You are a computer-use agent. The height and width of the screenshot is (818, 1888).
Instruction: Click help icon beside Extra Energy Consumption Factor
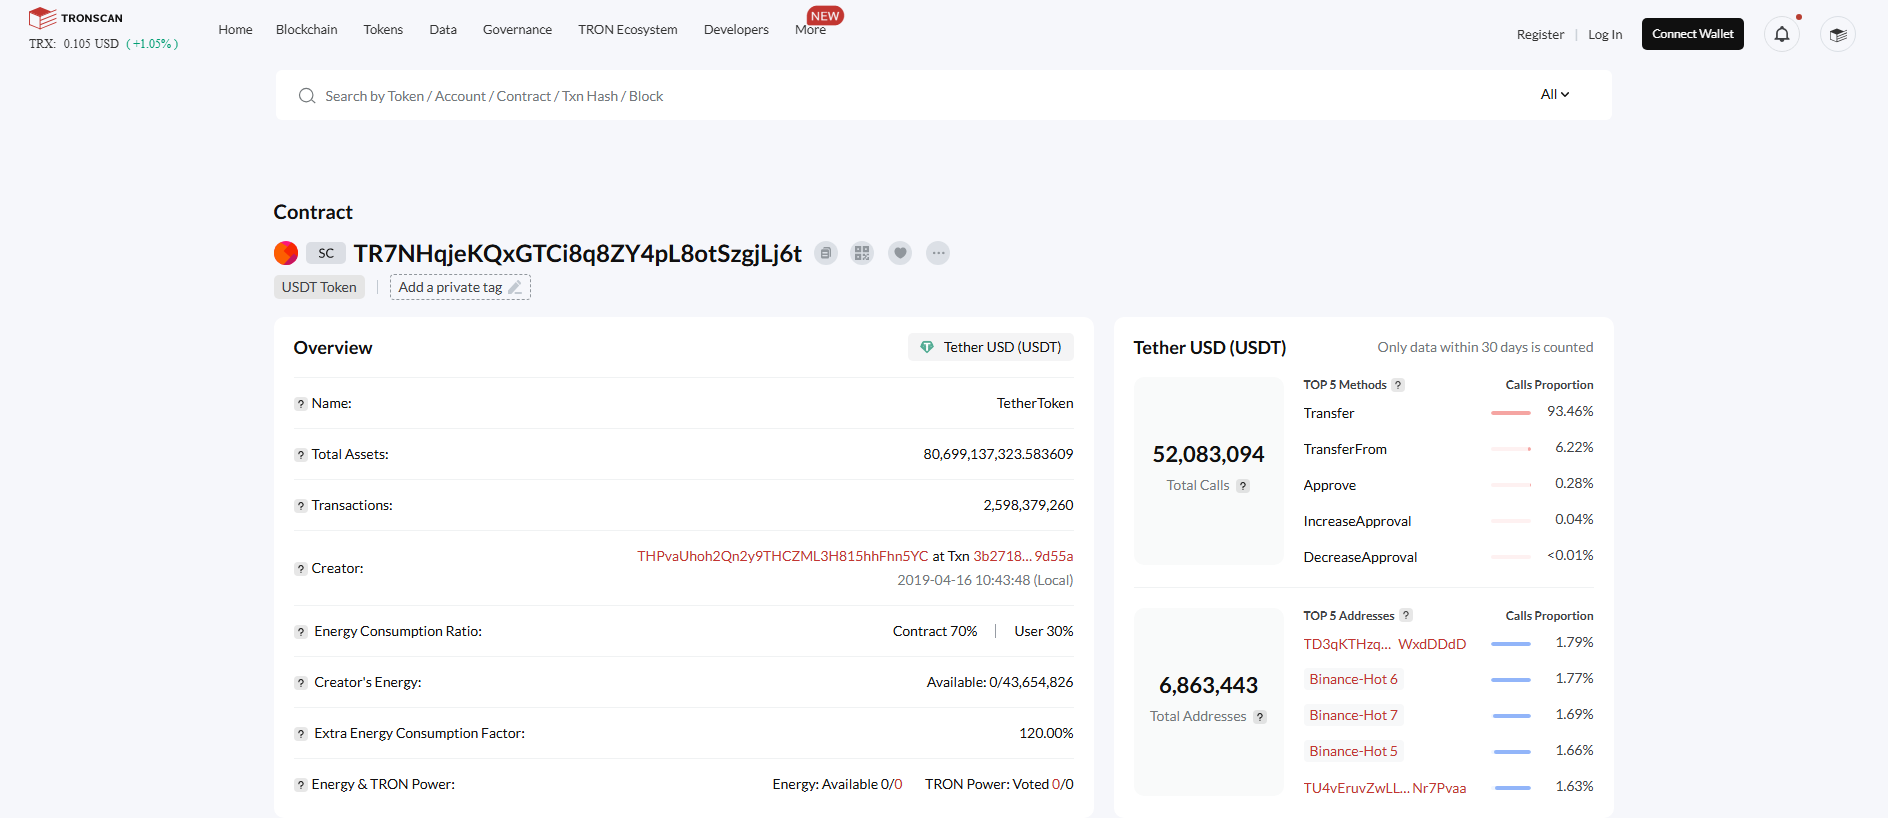point(300,734)
